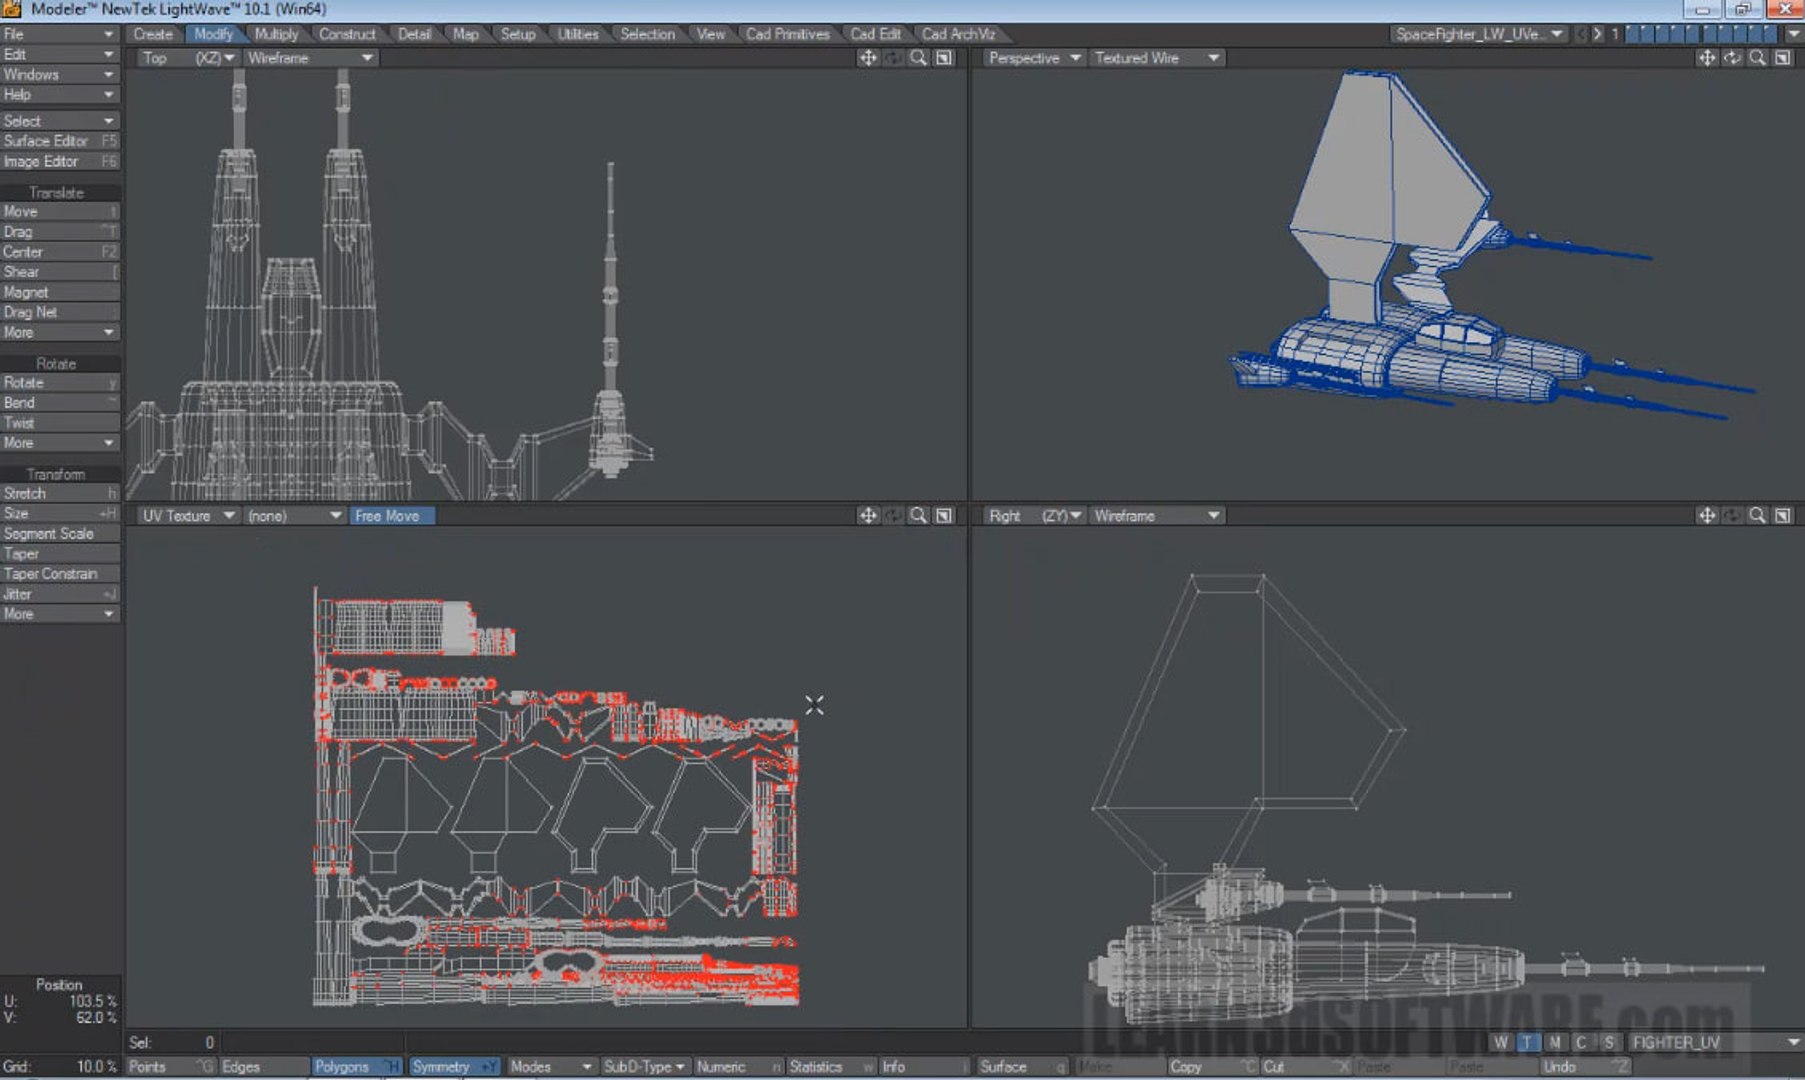The image size is (1805, 1080).
Task: Activate the Magnet tool
Action: tap(60, 292)
